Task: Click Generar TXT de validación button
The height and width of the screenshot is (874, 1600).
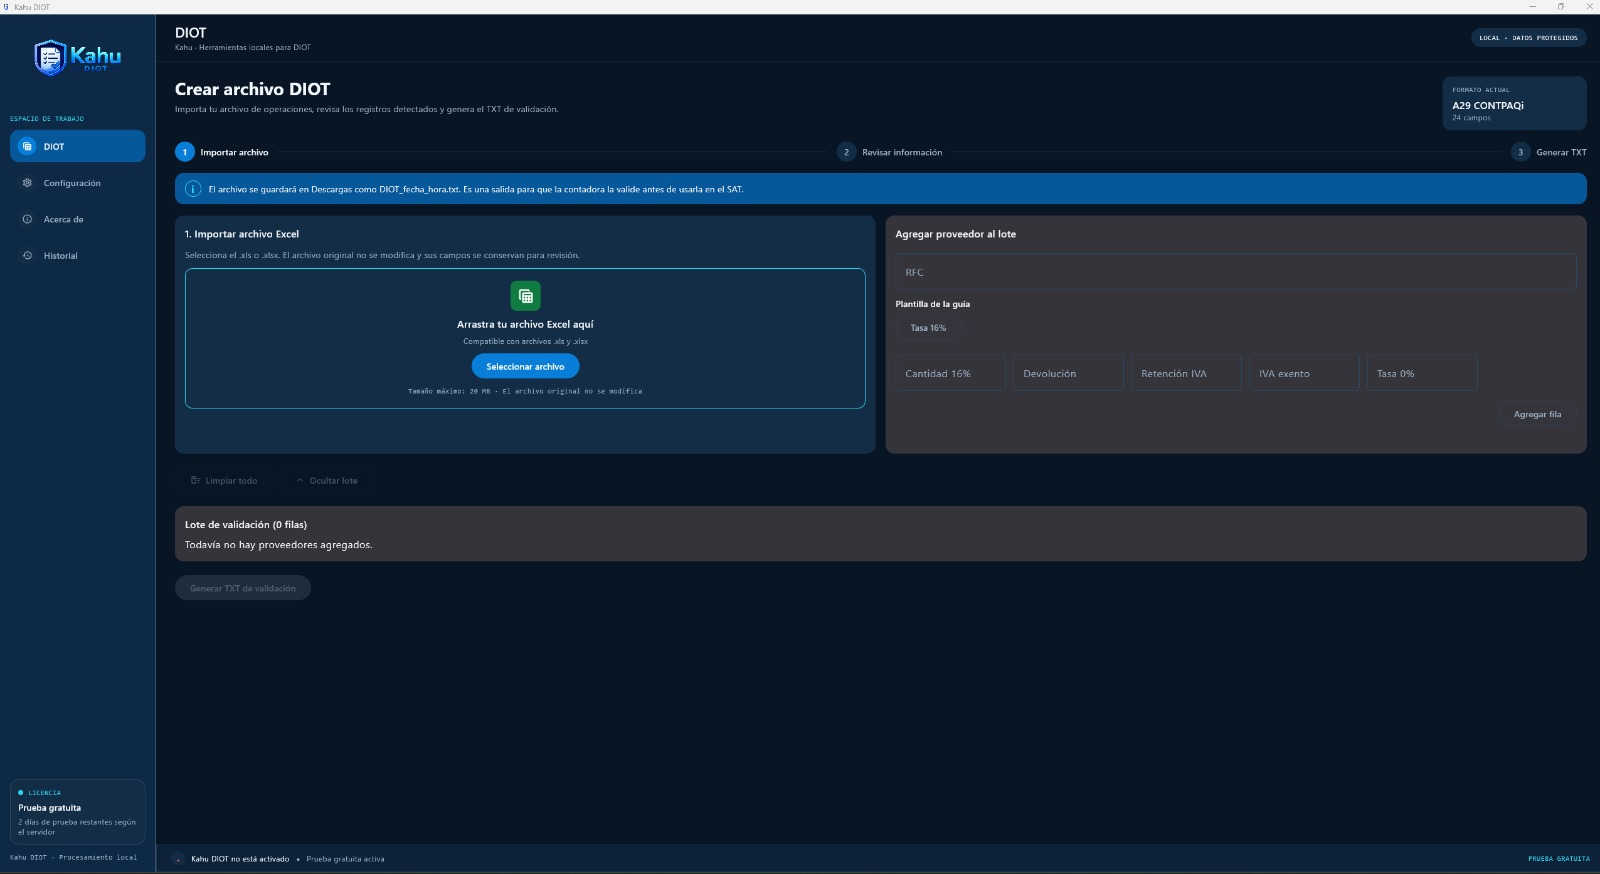Action: (x=243, y=588)
